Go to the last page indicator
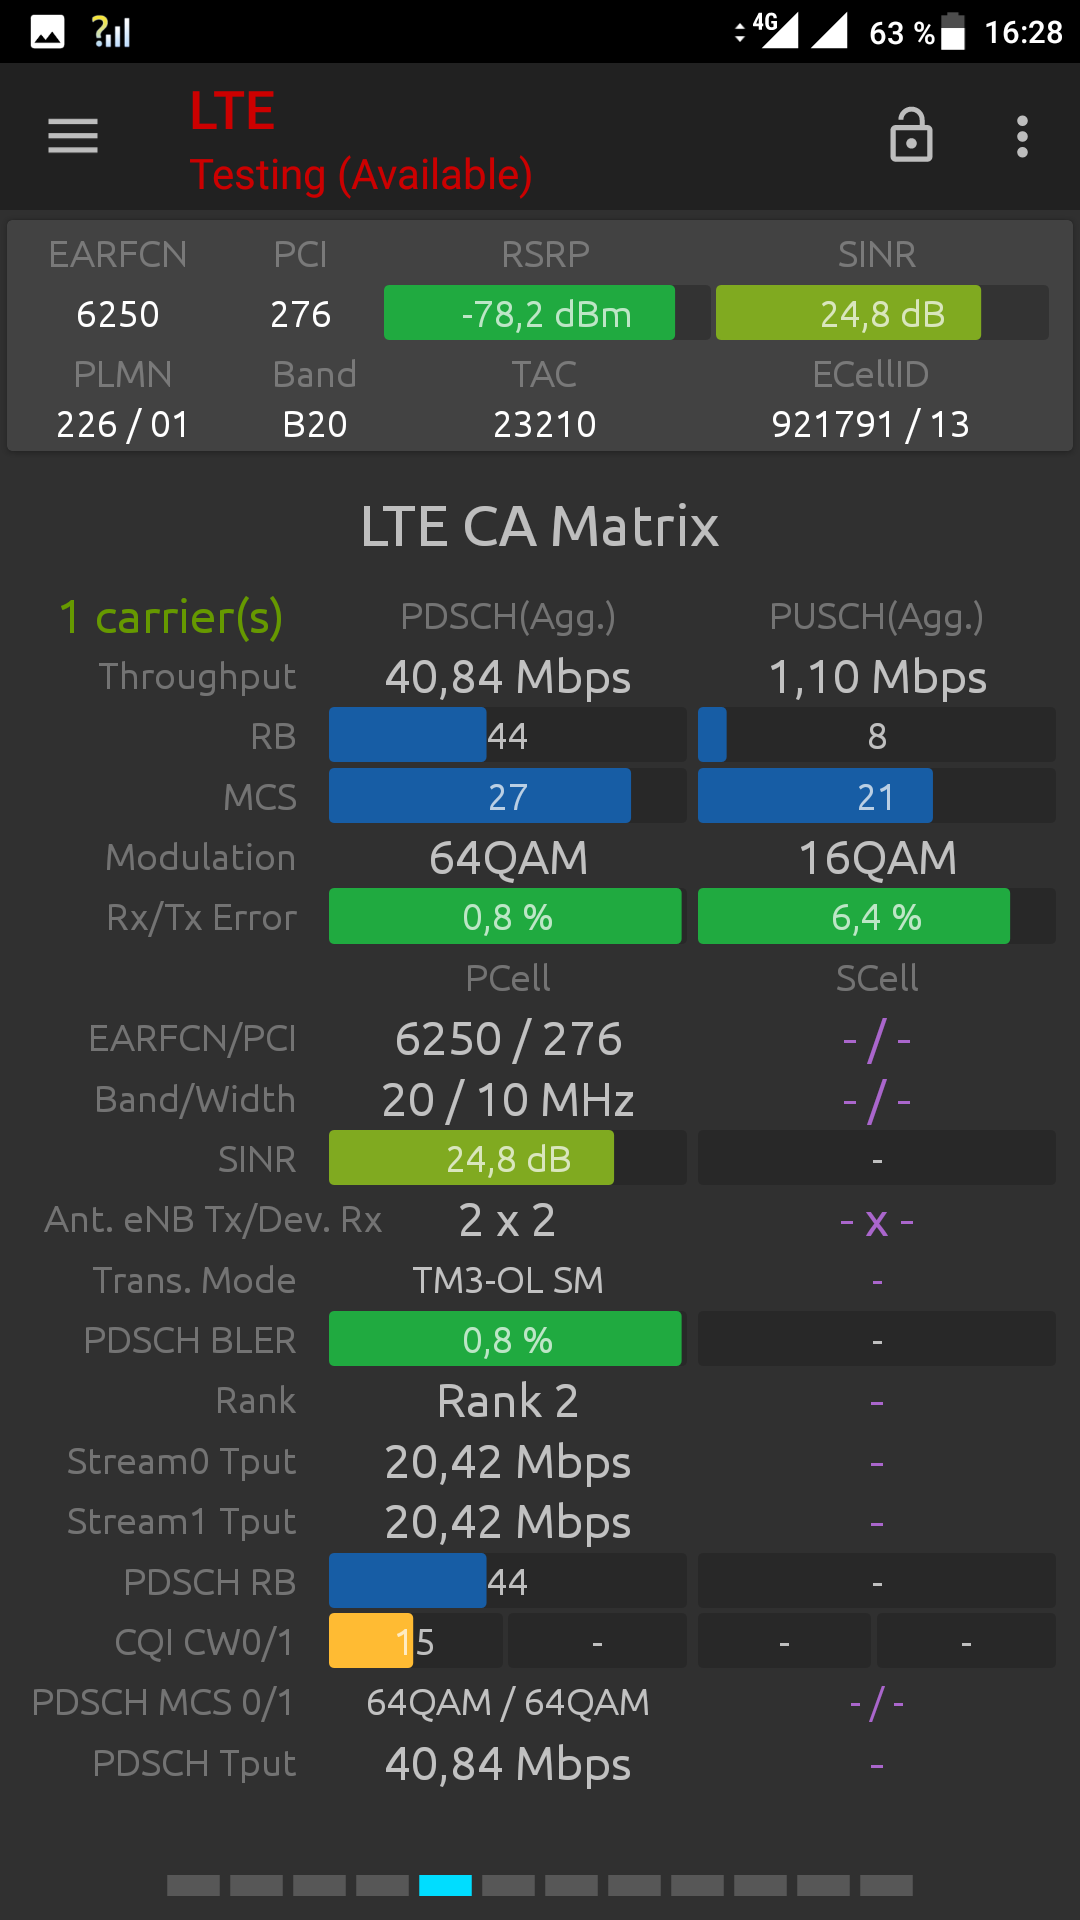This screenshot has width=1080, height=1920. tap(886, 1885)
